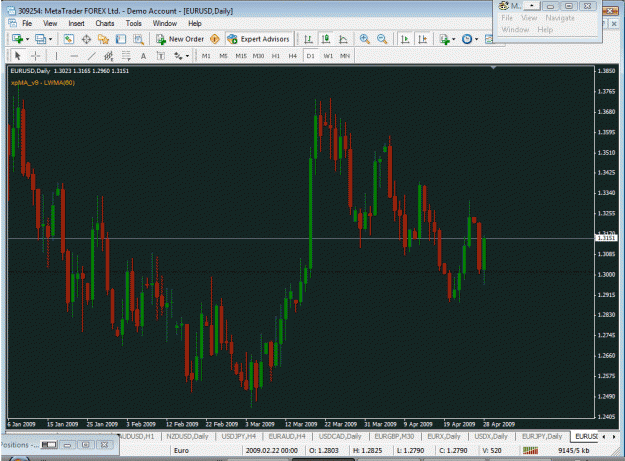
Task: Toggle the Expert Advisors button
Action: (258, 39)
